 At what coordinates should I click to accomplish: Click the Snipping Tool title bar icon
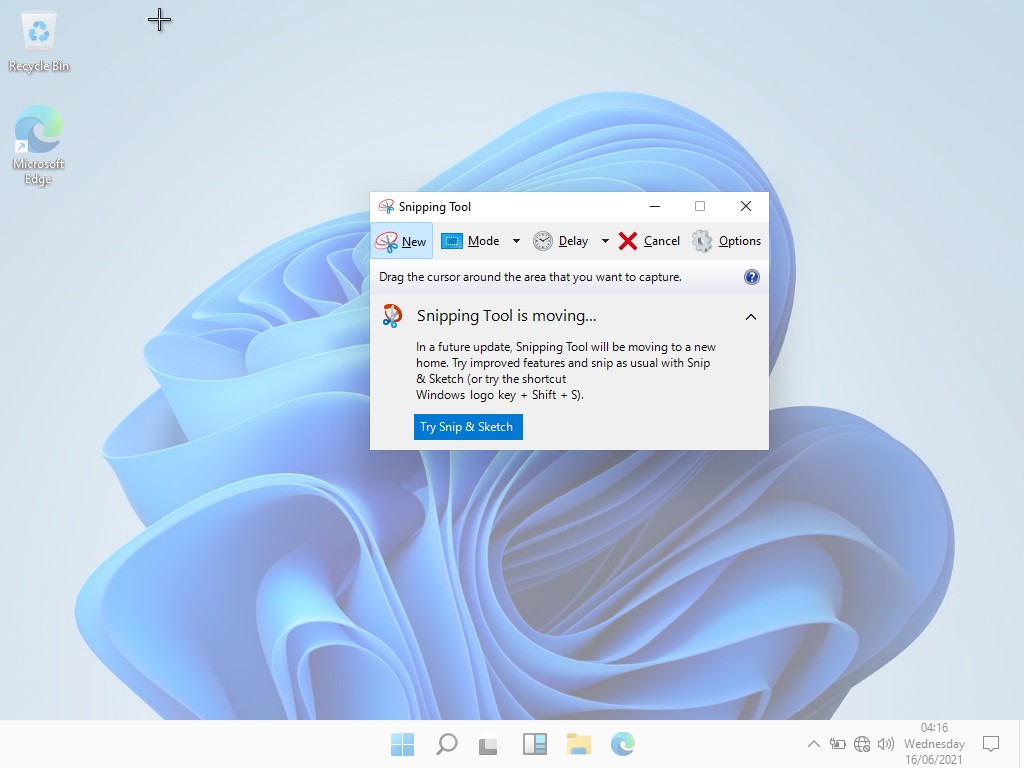coord(386,206)
